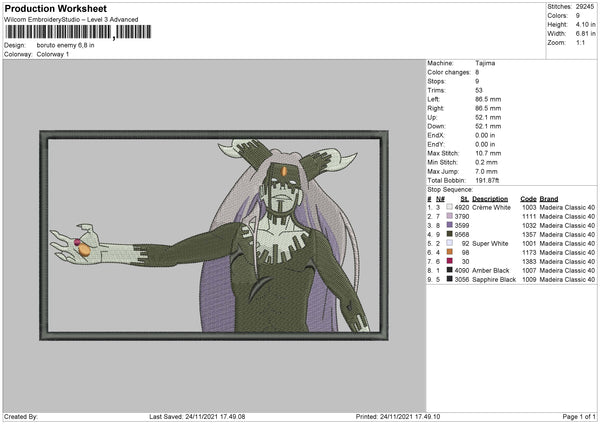Click the Description column header
This screenshot has height=424, width=600.
(490, 199)
